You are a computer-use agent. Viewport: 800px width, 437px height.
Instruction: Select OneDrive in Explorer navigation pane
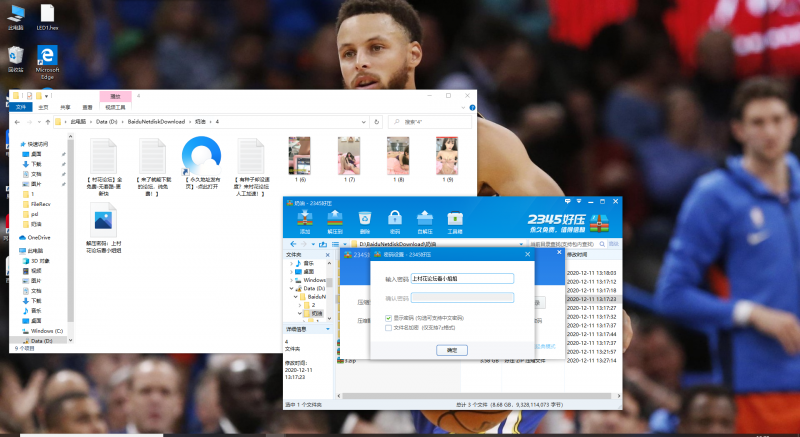click(39, 237)
